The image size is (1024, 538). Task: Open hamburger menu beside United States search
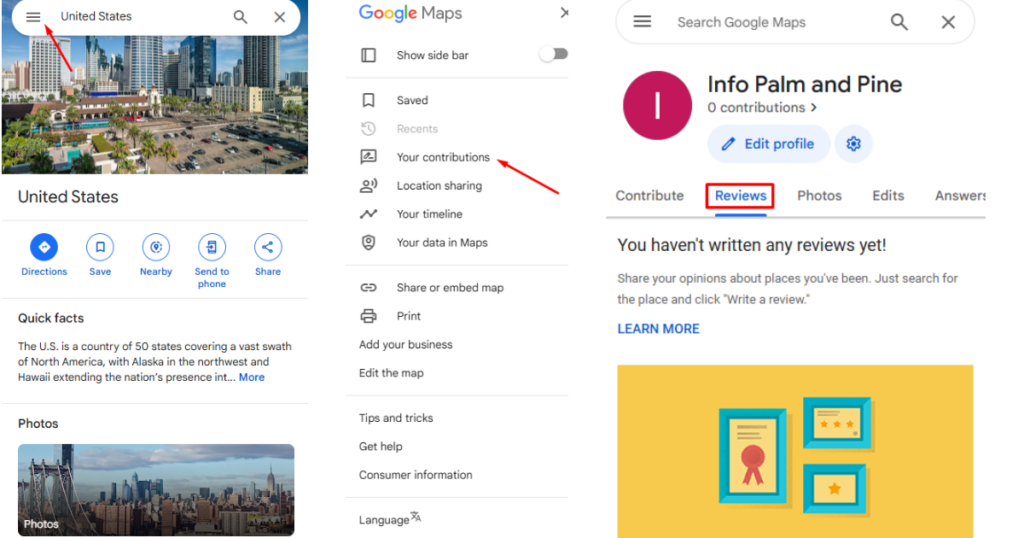33,17
